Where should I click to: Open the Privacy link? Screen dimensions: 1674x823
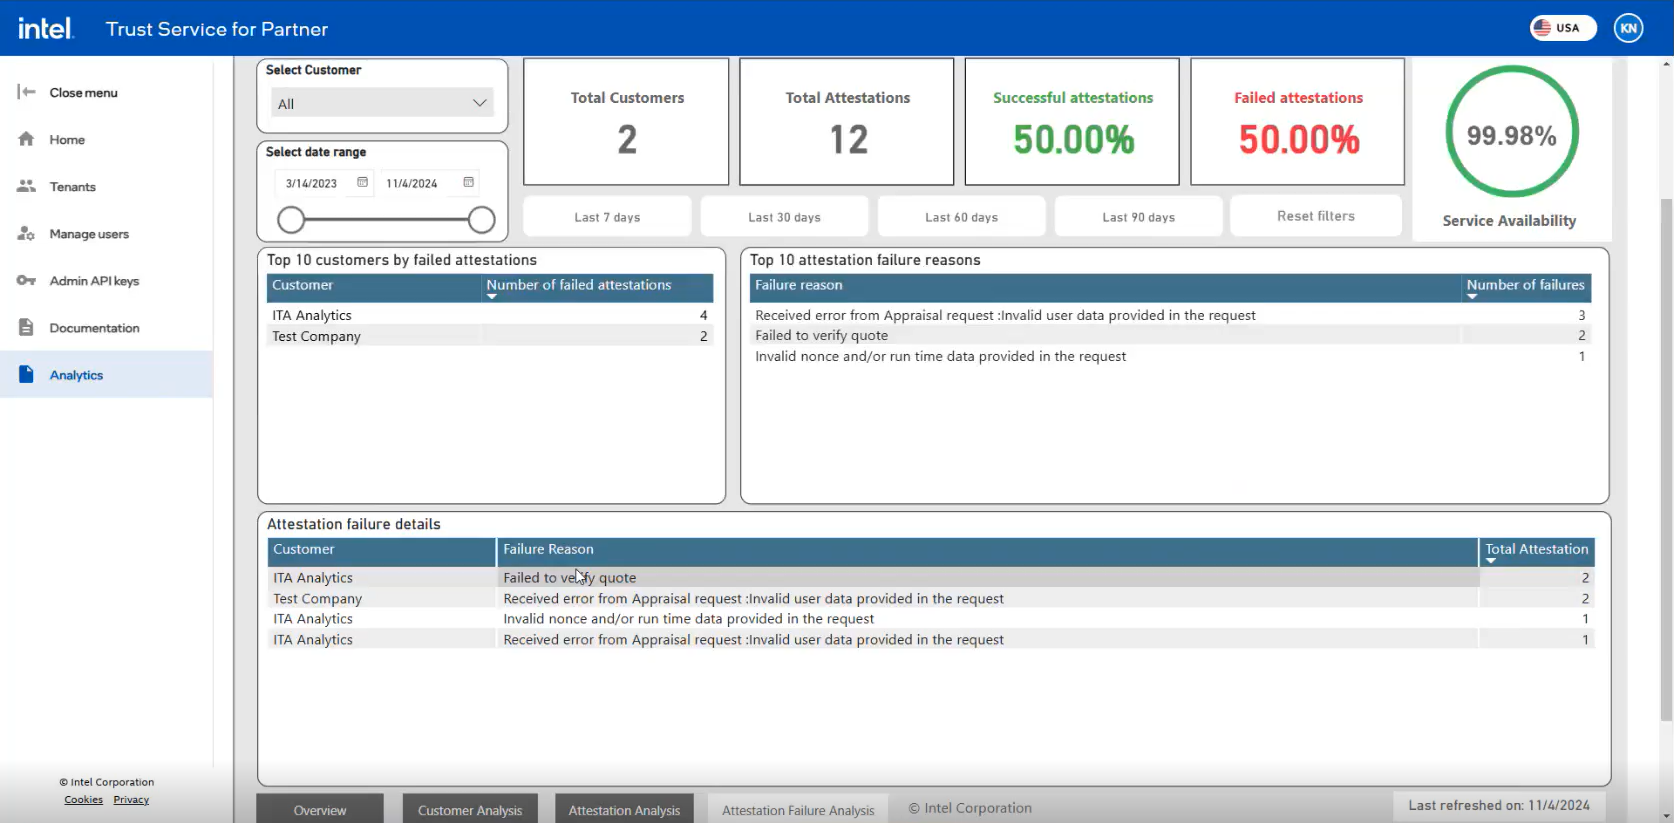131,799
